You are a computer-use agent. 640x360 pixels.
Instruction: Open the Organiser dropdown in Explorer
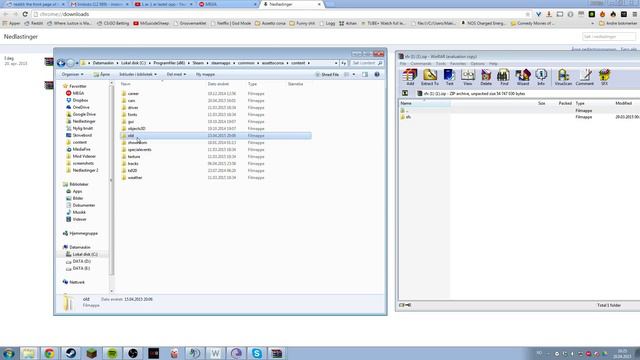[x=72, y=74]
